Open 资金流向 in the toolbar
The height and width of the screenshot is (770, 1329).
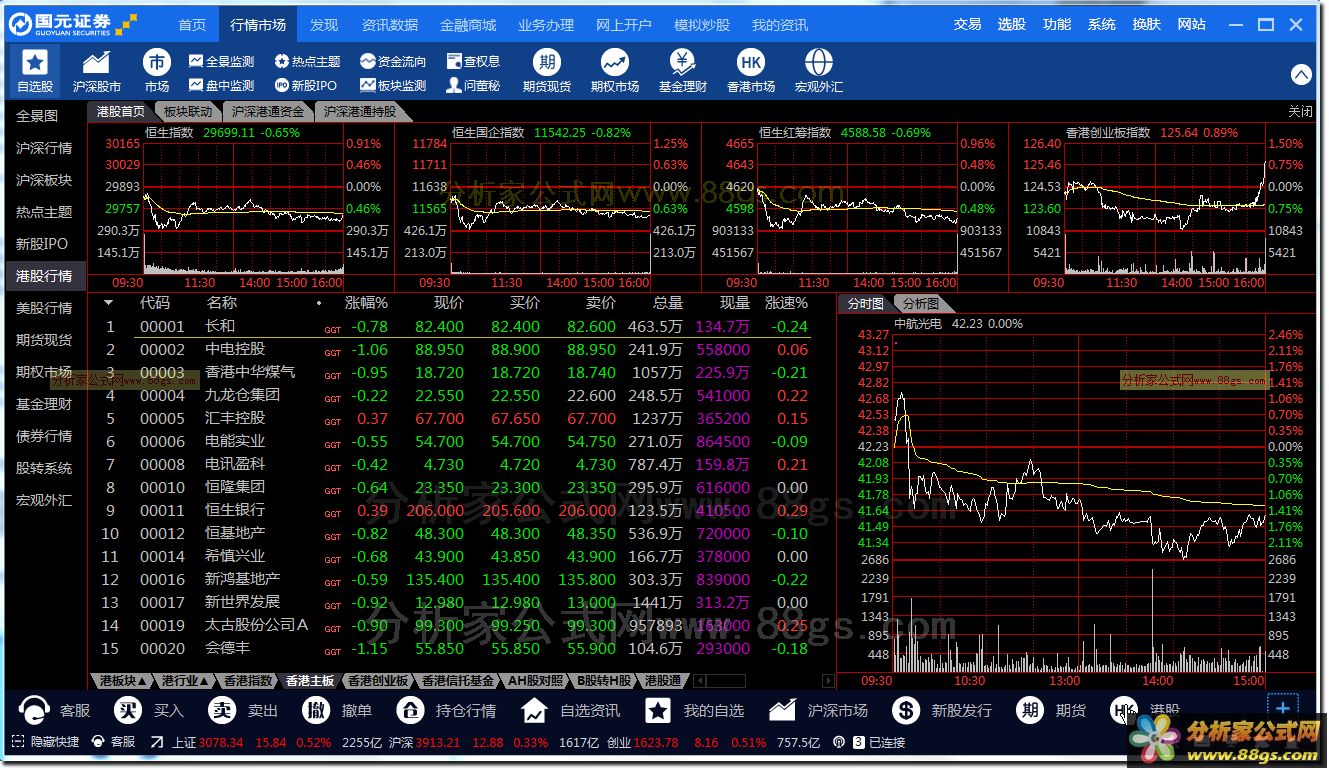(x=392, y=62)
